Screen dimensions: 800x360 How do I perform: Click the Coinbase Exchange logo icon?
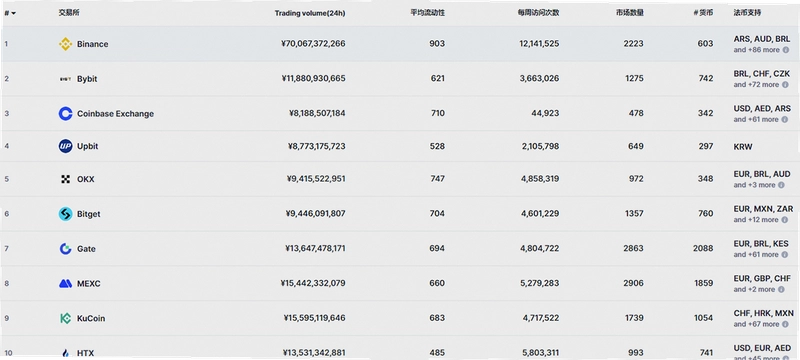click(x=65, y=114)
